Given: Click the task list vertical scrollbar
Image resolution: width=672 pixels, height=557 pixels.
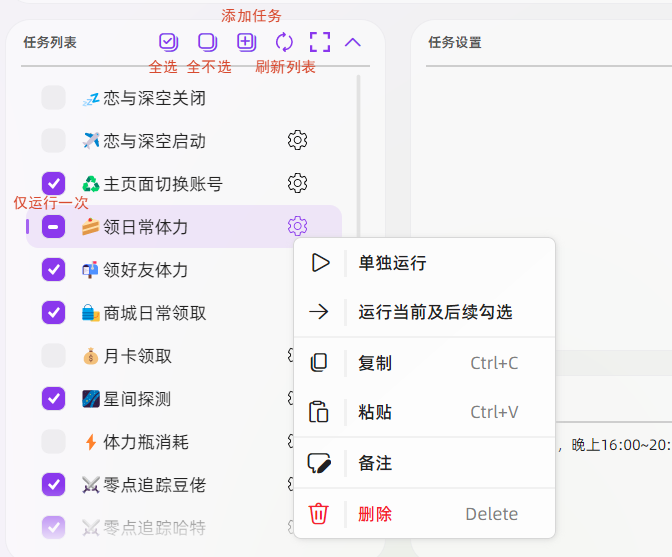Looking at the screenshot, I should point(358,156).
